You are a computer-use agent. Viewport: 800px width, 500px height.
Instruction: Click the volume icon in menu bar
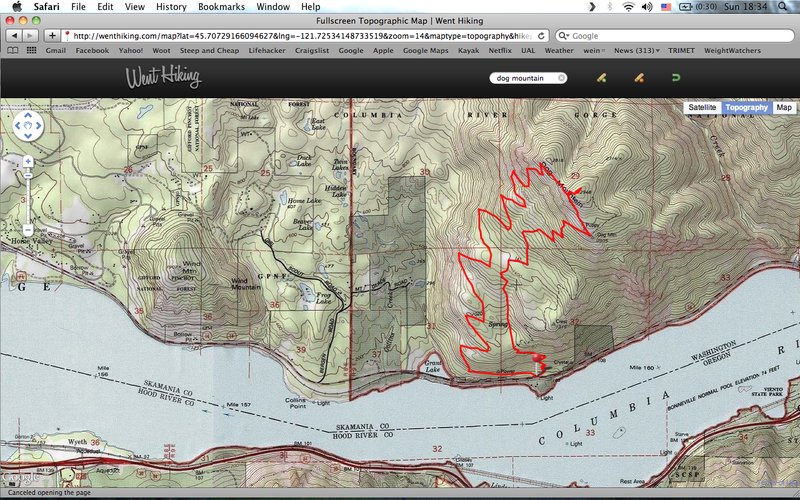tap(647, 7)
